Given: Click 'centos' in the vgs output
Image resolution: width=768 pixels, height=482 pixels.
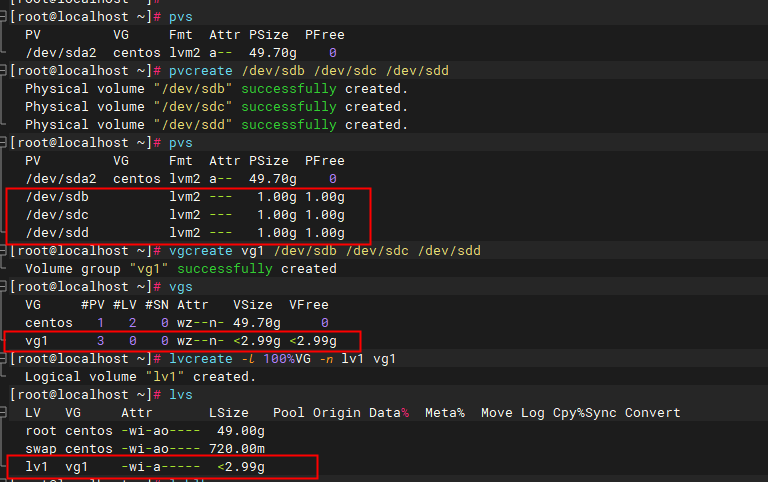Looking at the screenshot, I should click(49, 323).
